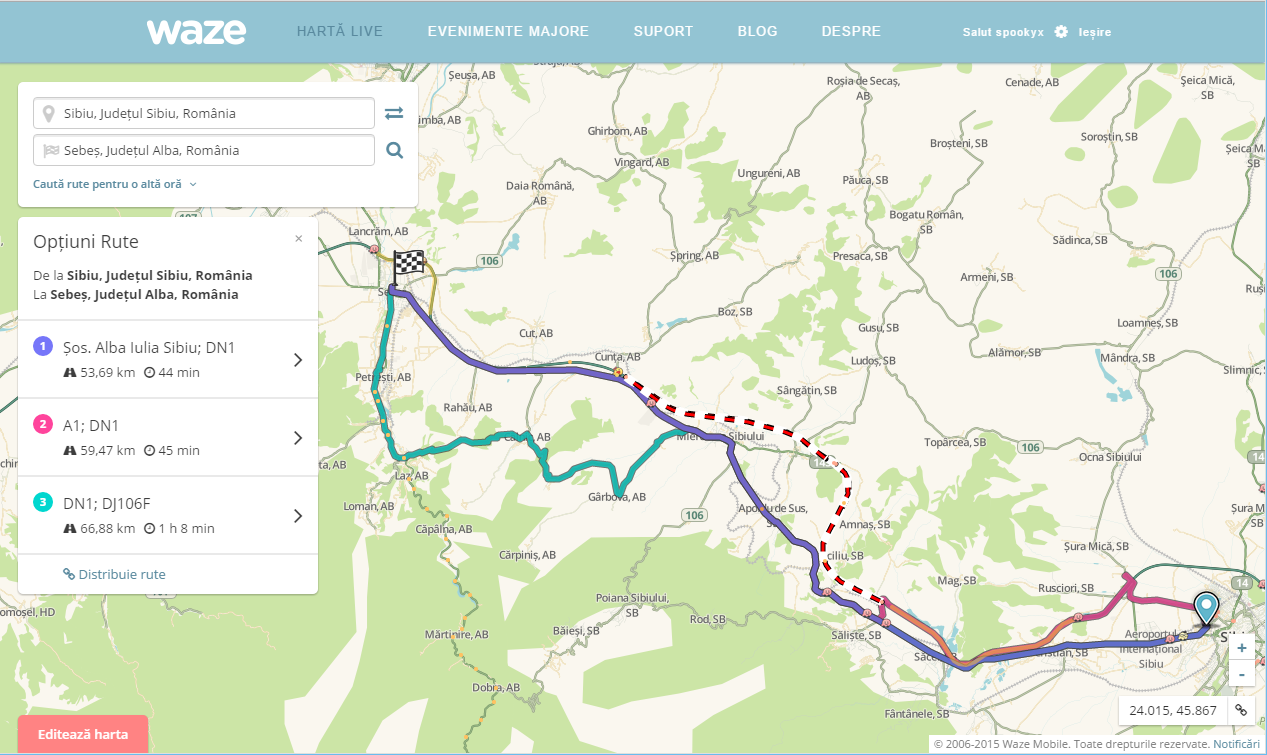Close the Opțiuni Rute panel
This screenshot has width=1267, height=755.
pyautogui.click(x=298, y=238)
